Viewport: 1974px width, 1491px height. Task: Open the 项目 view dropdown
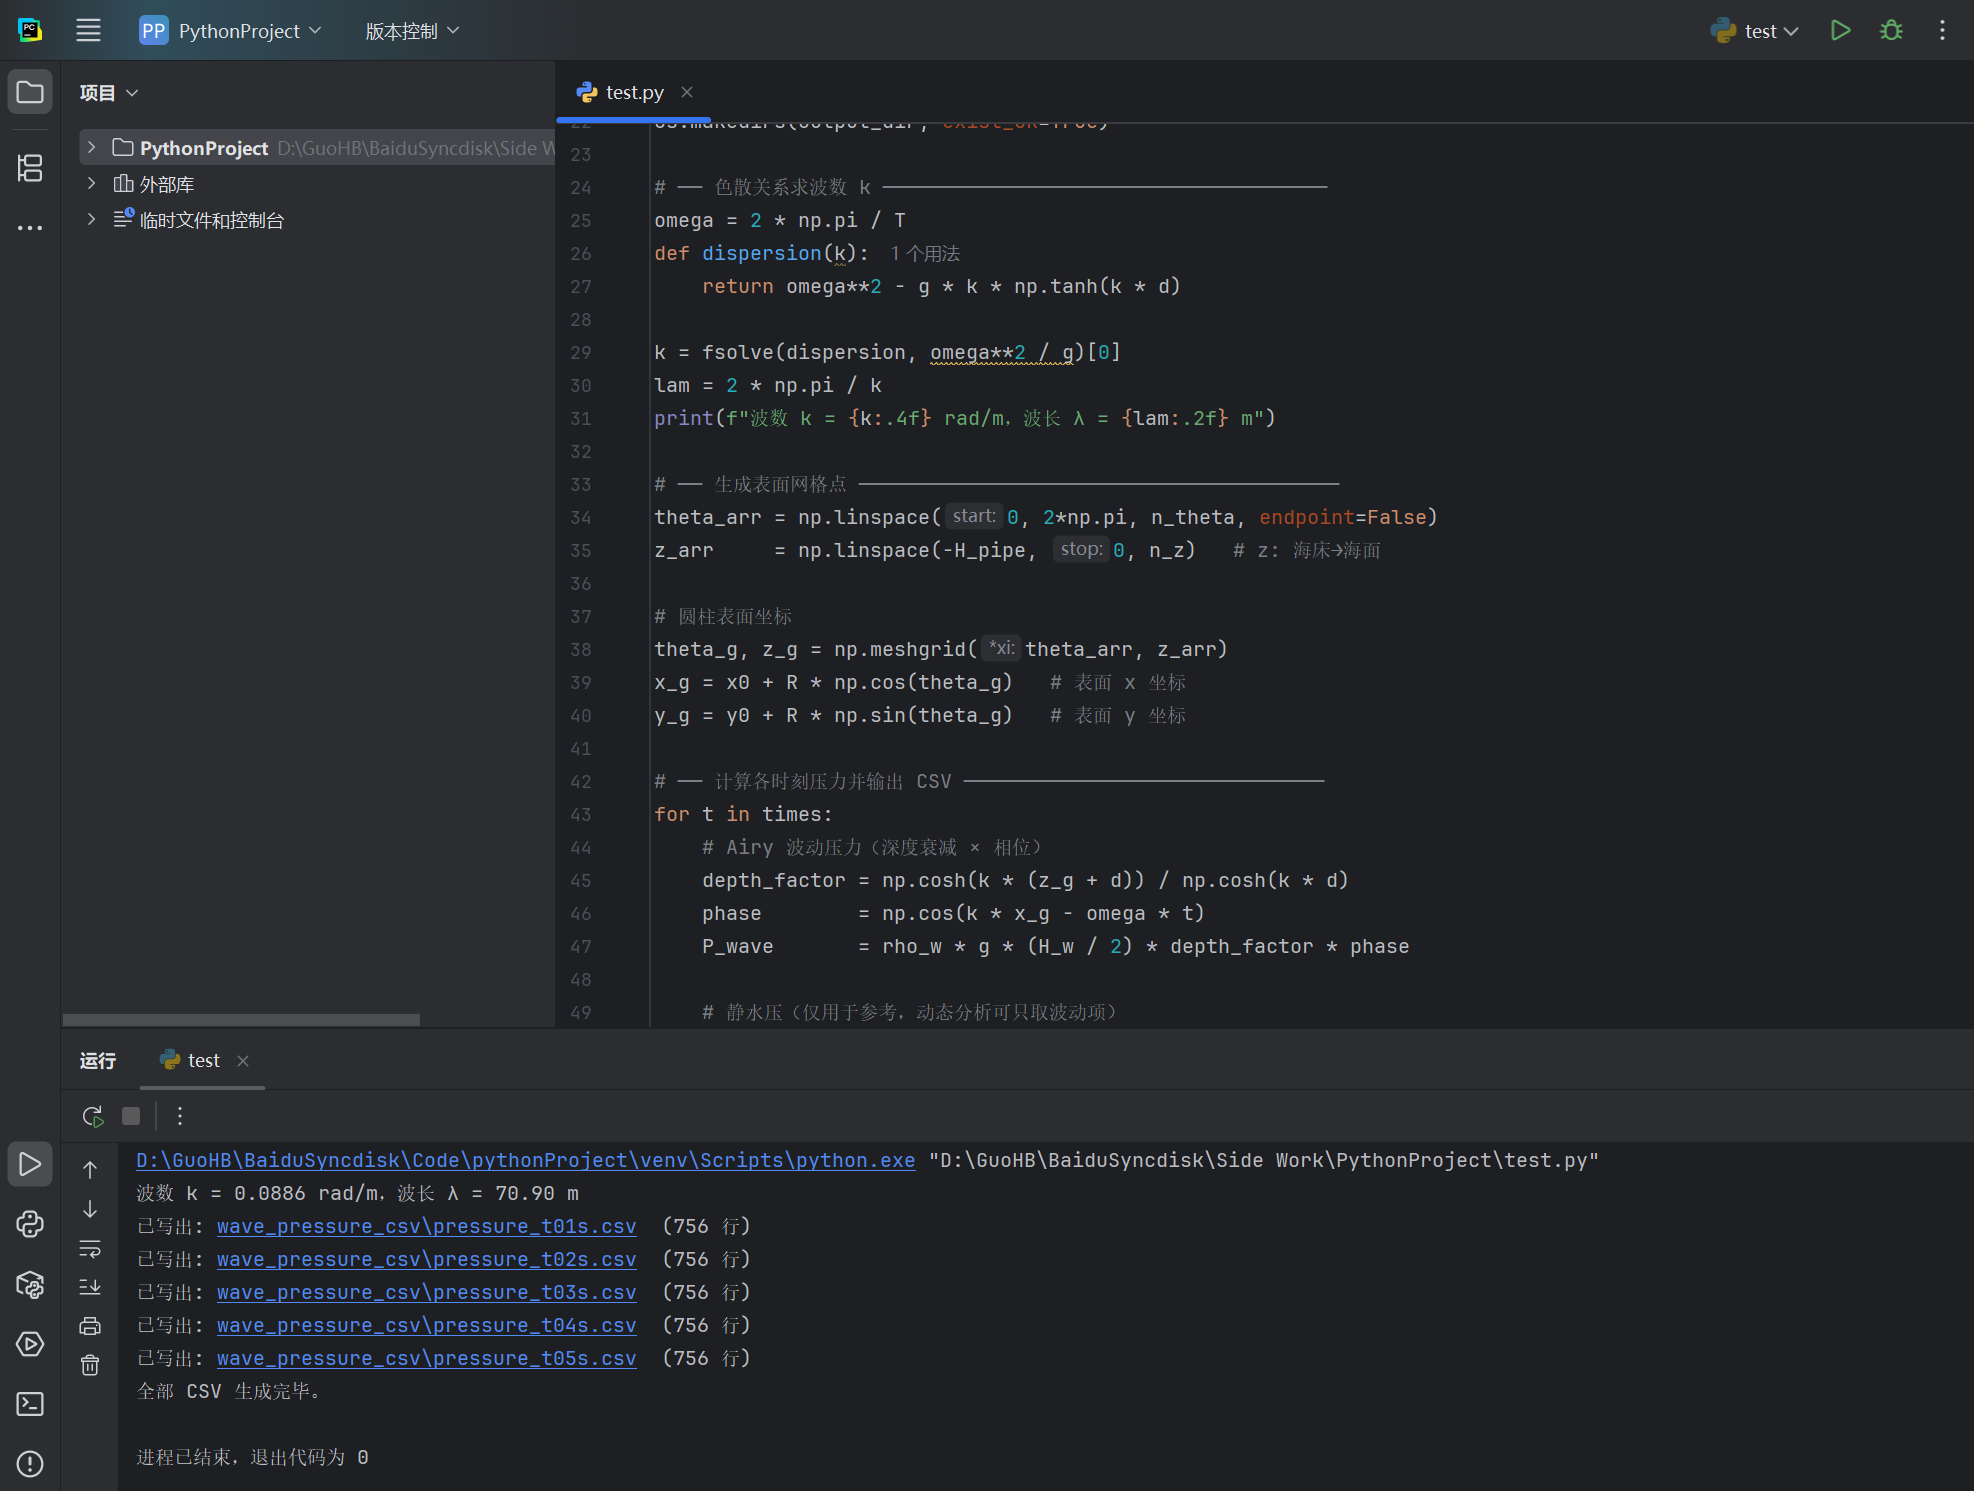(109, 93)
